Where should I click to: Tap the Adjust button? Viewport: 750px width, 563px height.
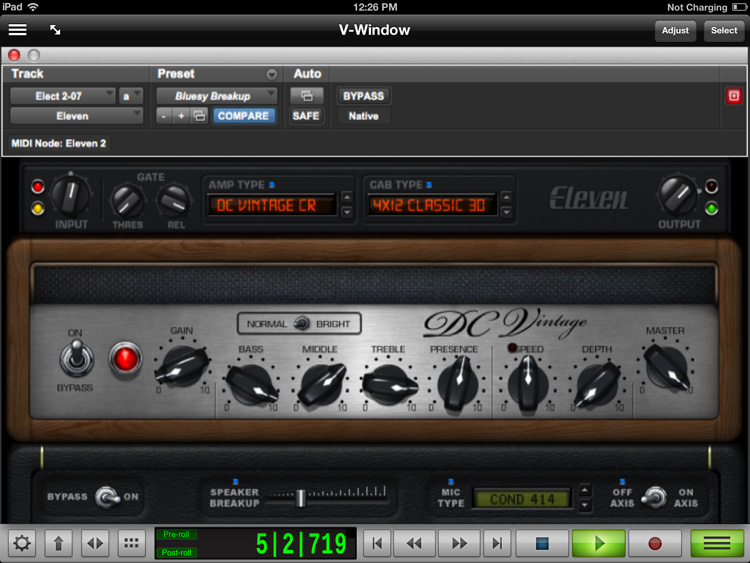(675, 31)
